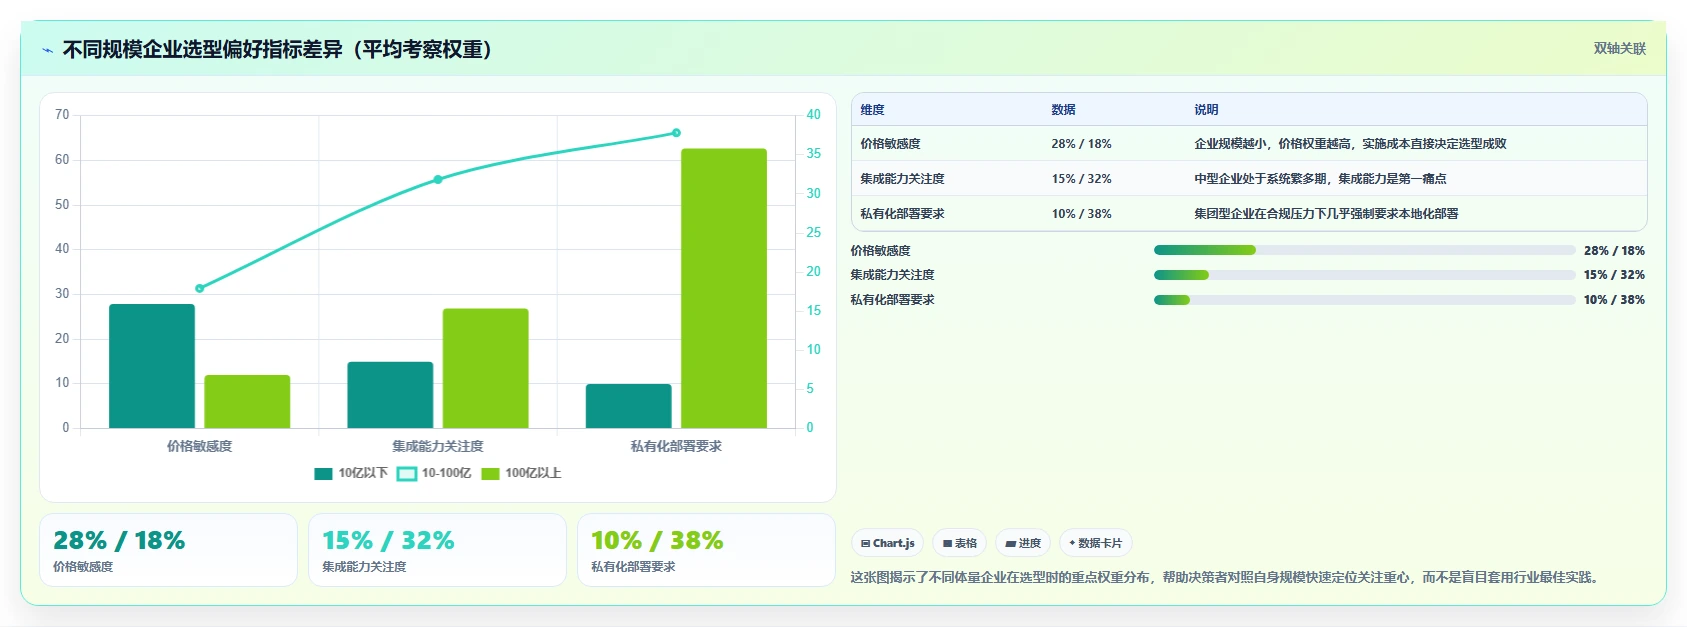
Task: Toggle the 10-100亿 legend series
Action: (434, 473)
